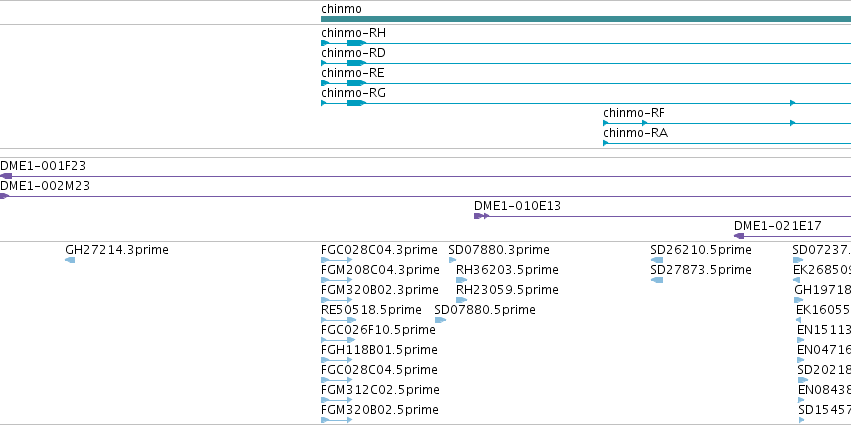The image size is (851, 425).
Task: Open the chinmo-RA transcript label
Action: 636,133
